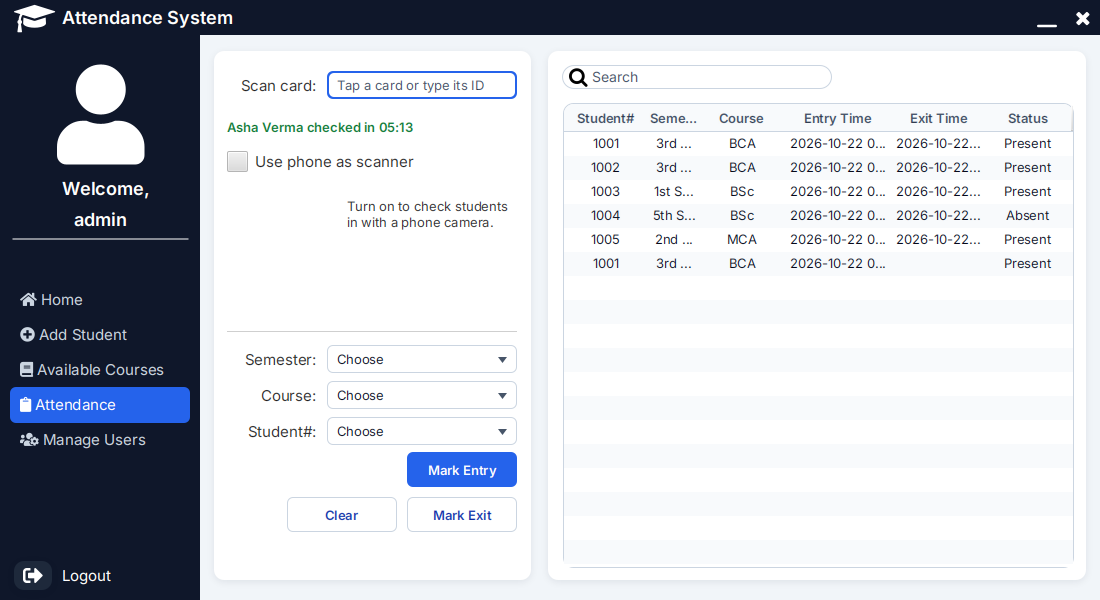The image size is (1100, 600).
Task: Open the Student# combo box
Action: click(422, 432)
